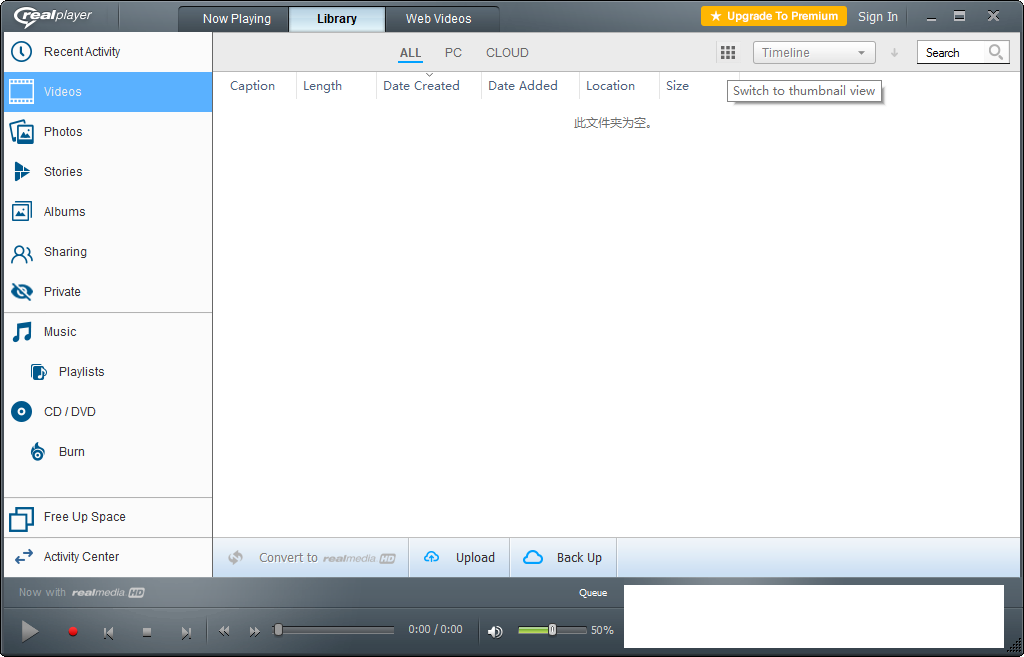Viewport: 1024px width, 657px height.
Task: Click the rewind button
Action: pos(224,631)
